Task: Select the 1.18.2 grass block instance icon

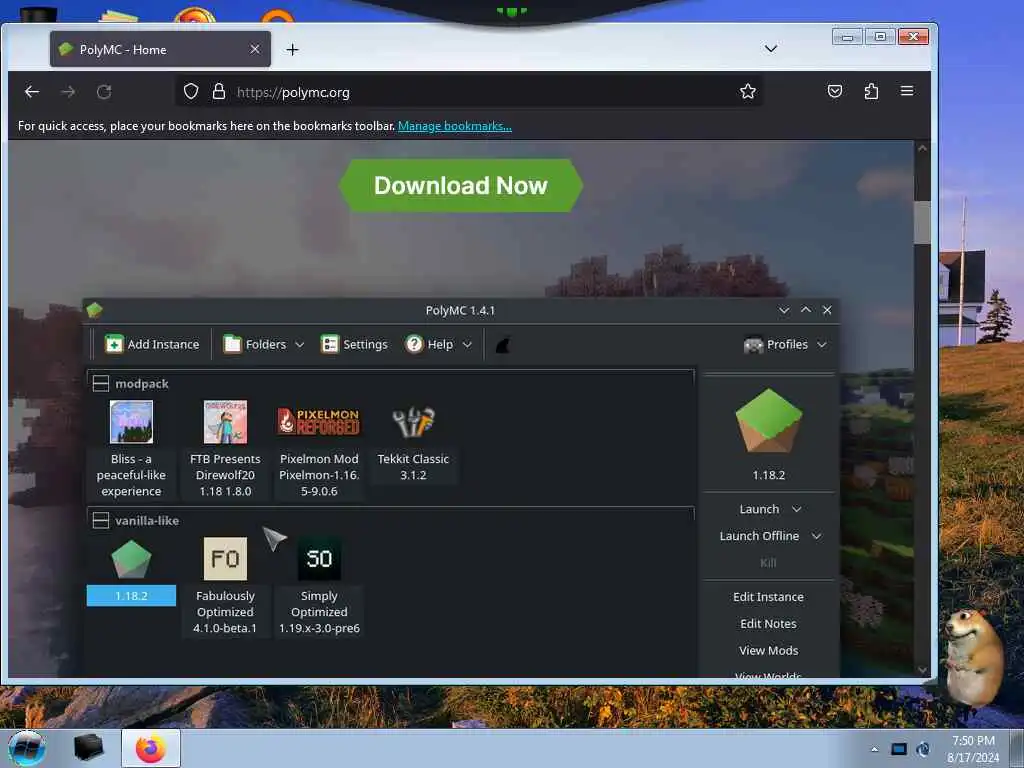Action: 131,559
